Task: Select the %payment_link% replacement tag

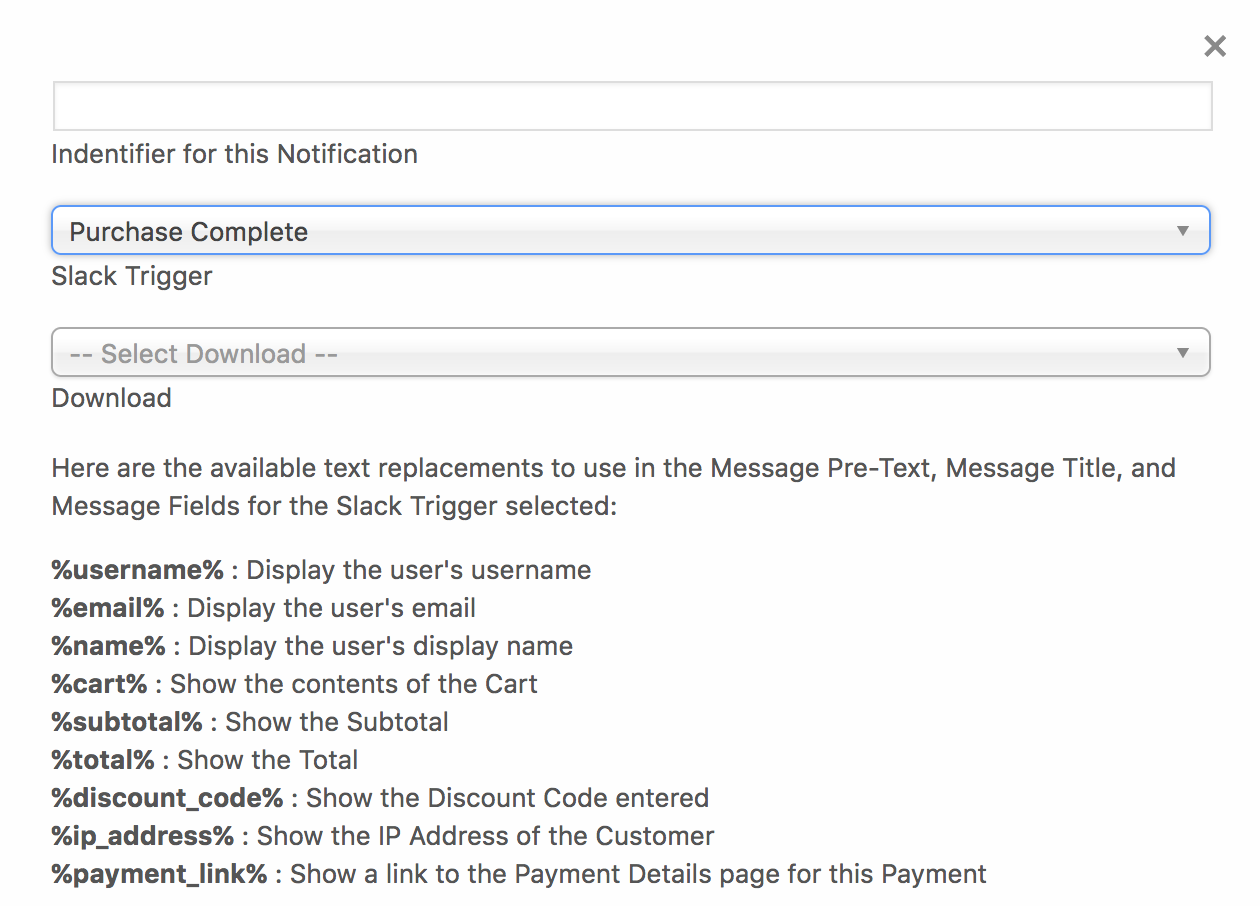Action: click(159, 874)
